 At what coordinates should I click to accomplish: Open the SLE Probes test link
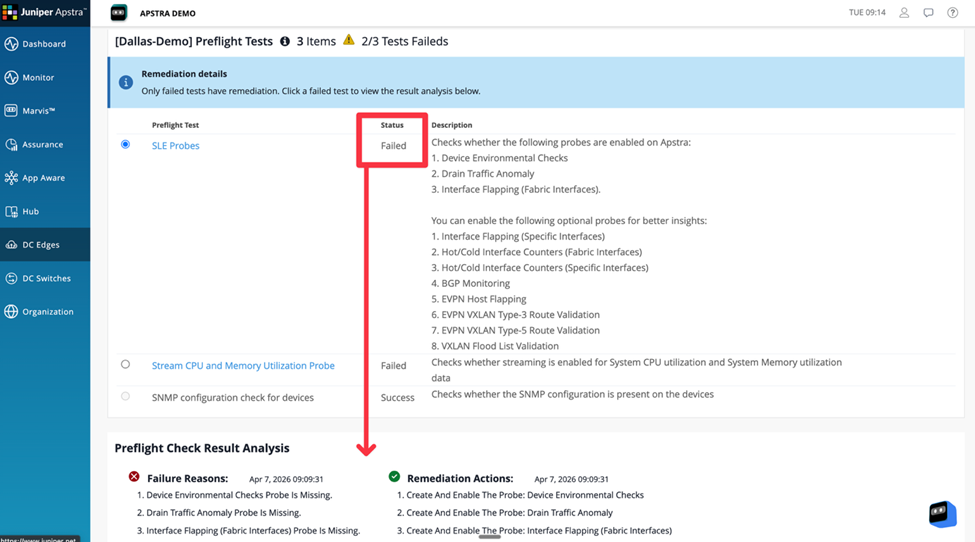(x=175, y=145)
